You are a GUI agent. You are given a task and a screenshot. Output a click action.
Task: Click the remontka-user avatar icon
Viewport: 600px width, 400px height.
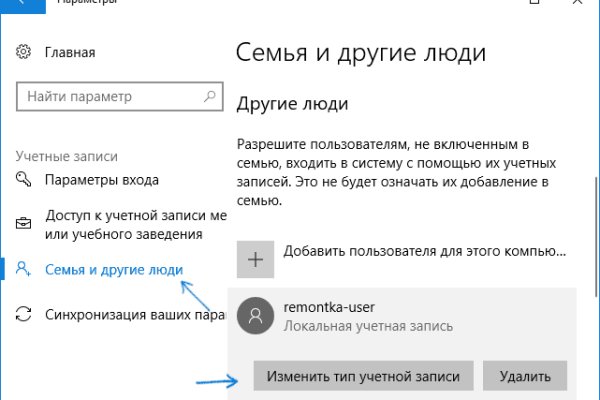pos(256,316)
